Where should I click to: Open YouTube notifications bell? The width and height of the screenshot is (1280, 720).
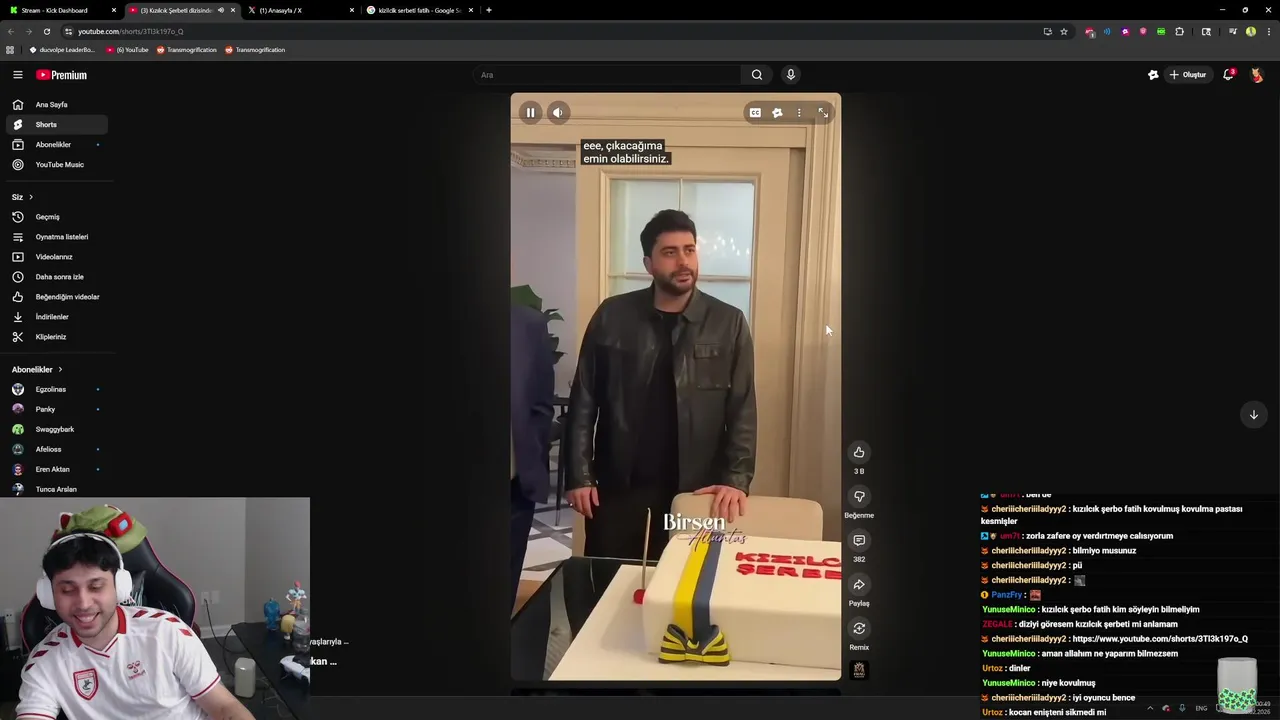tap(1228, 75)
